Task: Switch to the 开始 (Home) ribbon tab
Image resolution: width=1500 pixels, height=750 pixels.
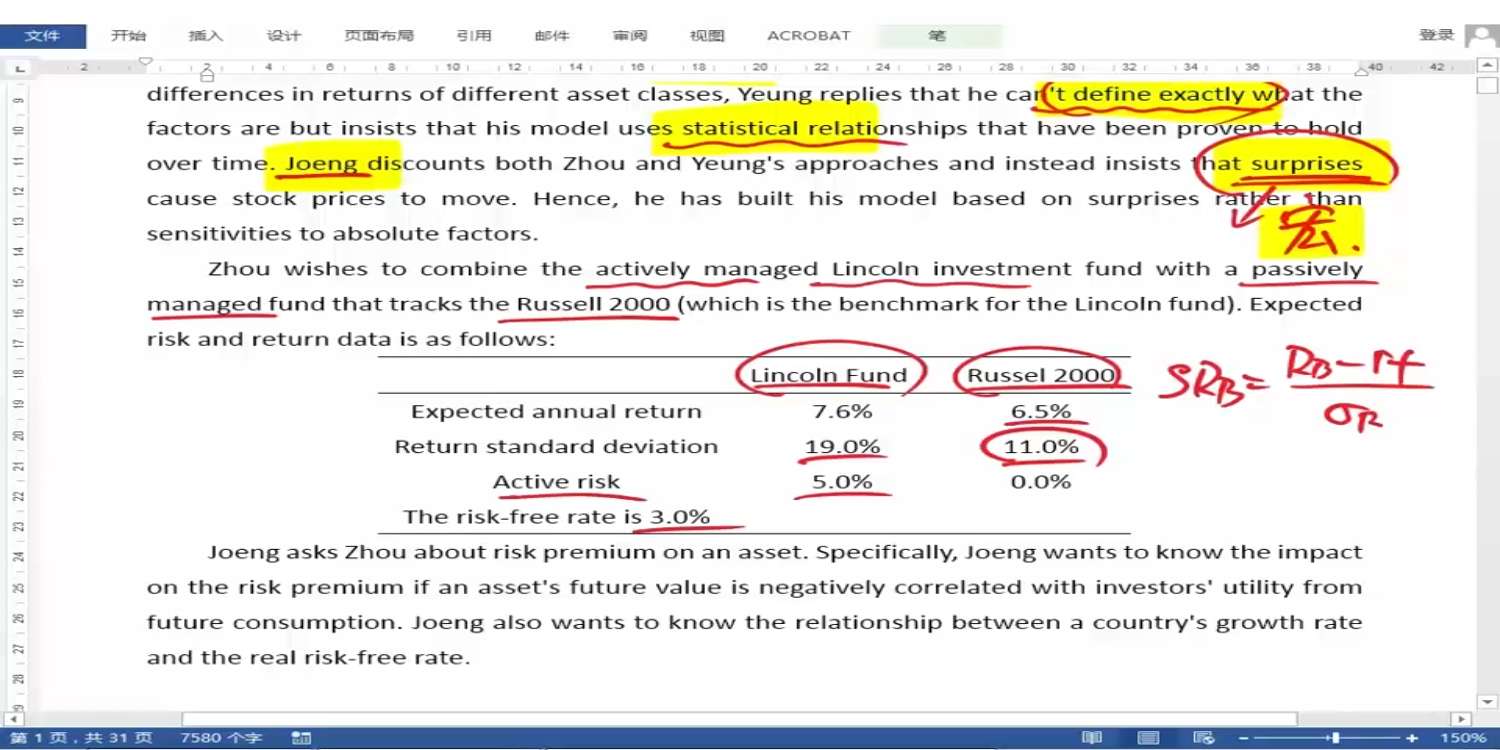Action: (x=128, y=35)
